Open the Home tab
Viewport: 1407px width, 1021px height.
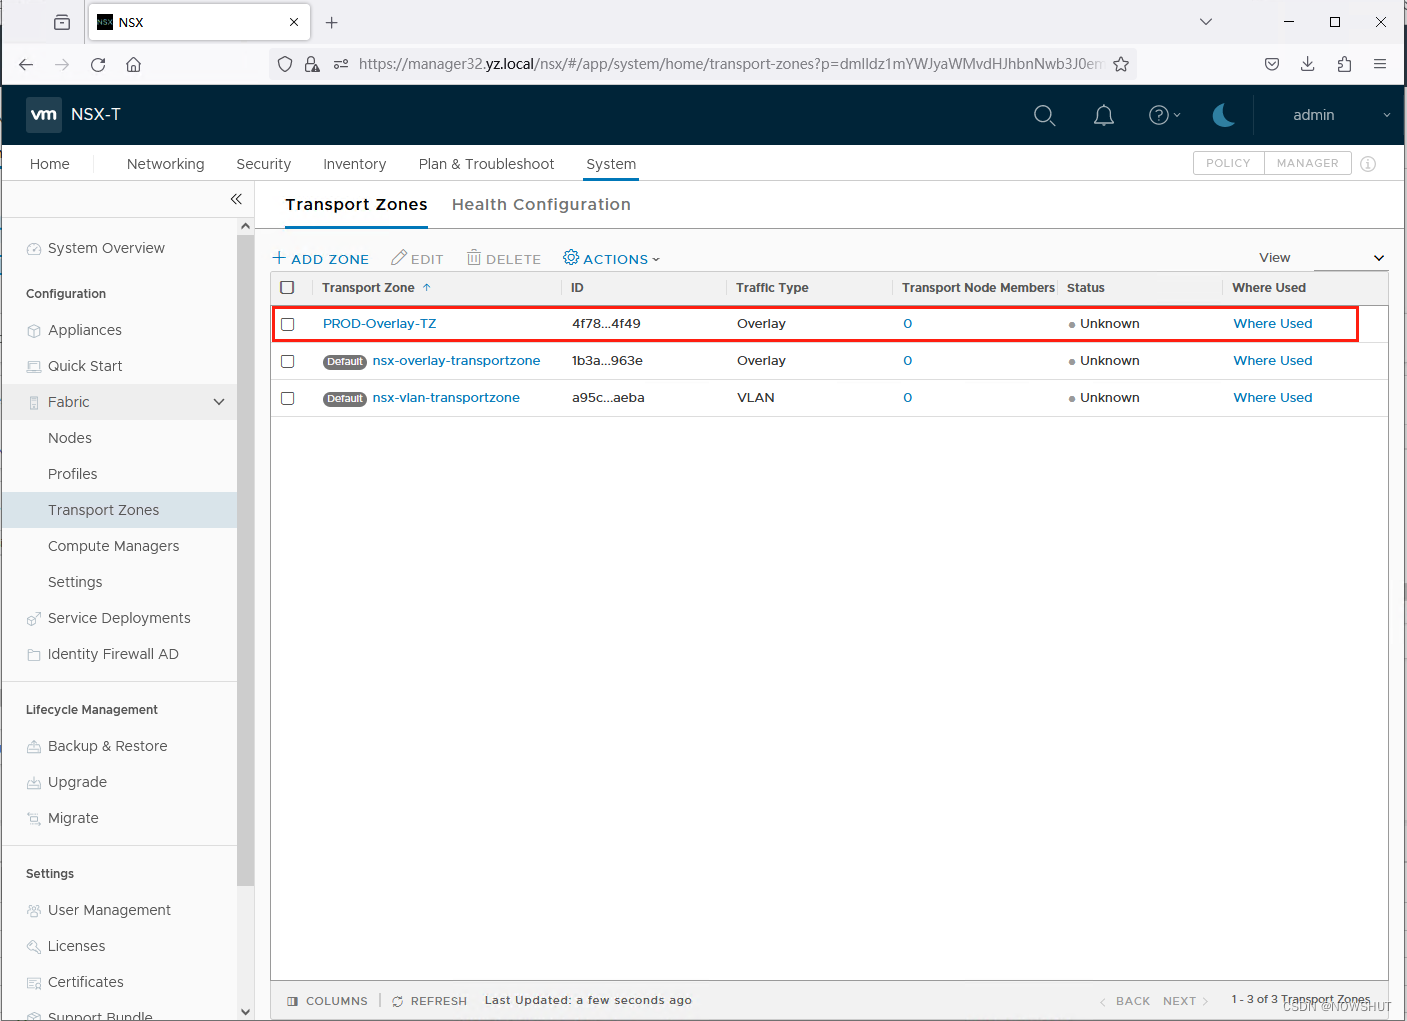[50, 164]
